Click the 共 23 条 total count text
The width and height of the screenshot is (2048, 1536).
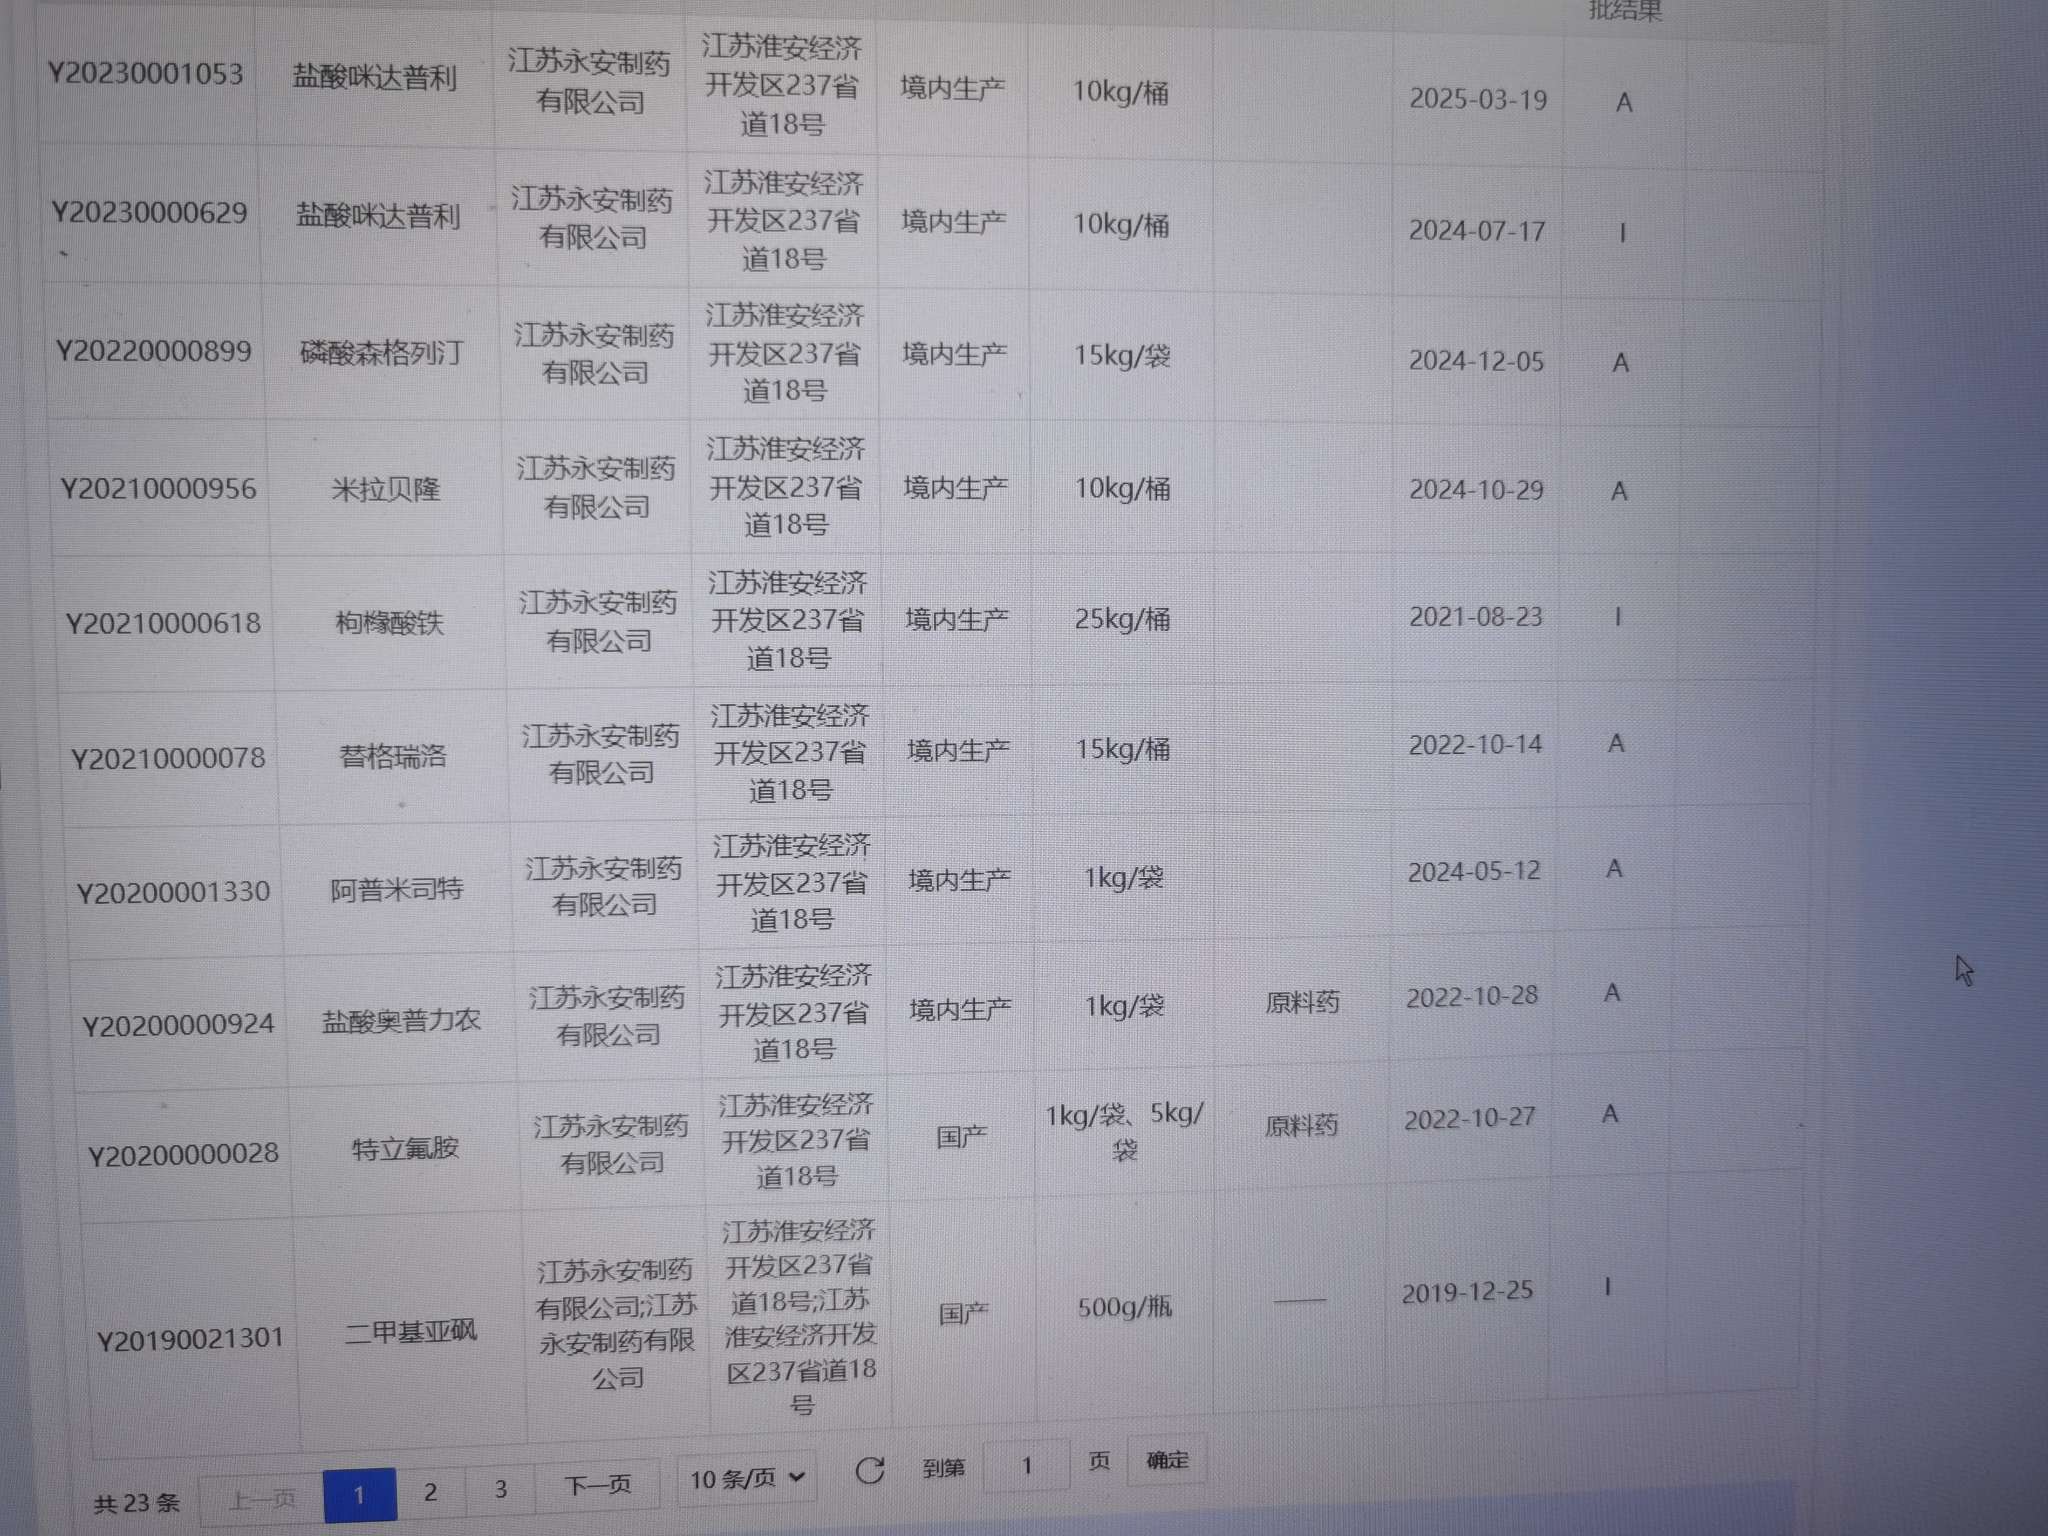[137, 1503]
